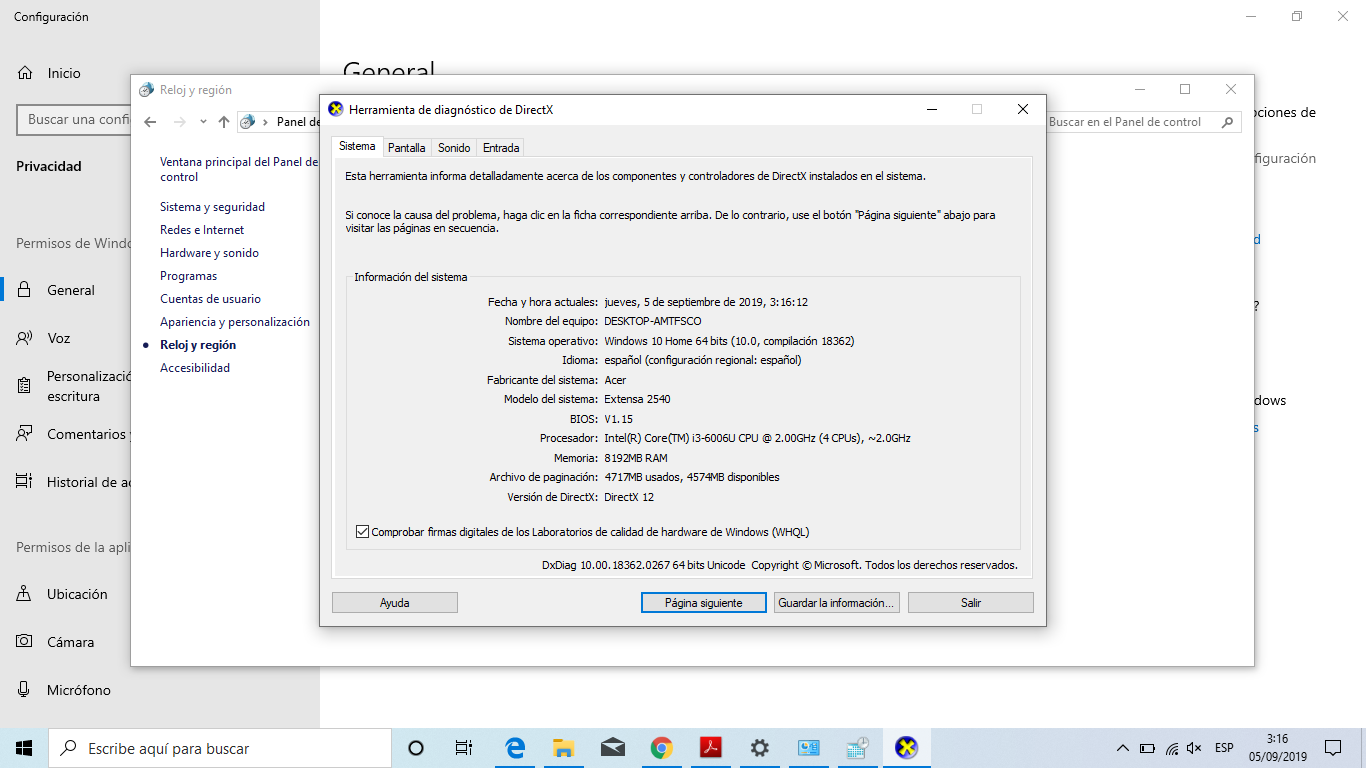
Task: Open the Mail app from taskbar
Action: point(613,748)
